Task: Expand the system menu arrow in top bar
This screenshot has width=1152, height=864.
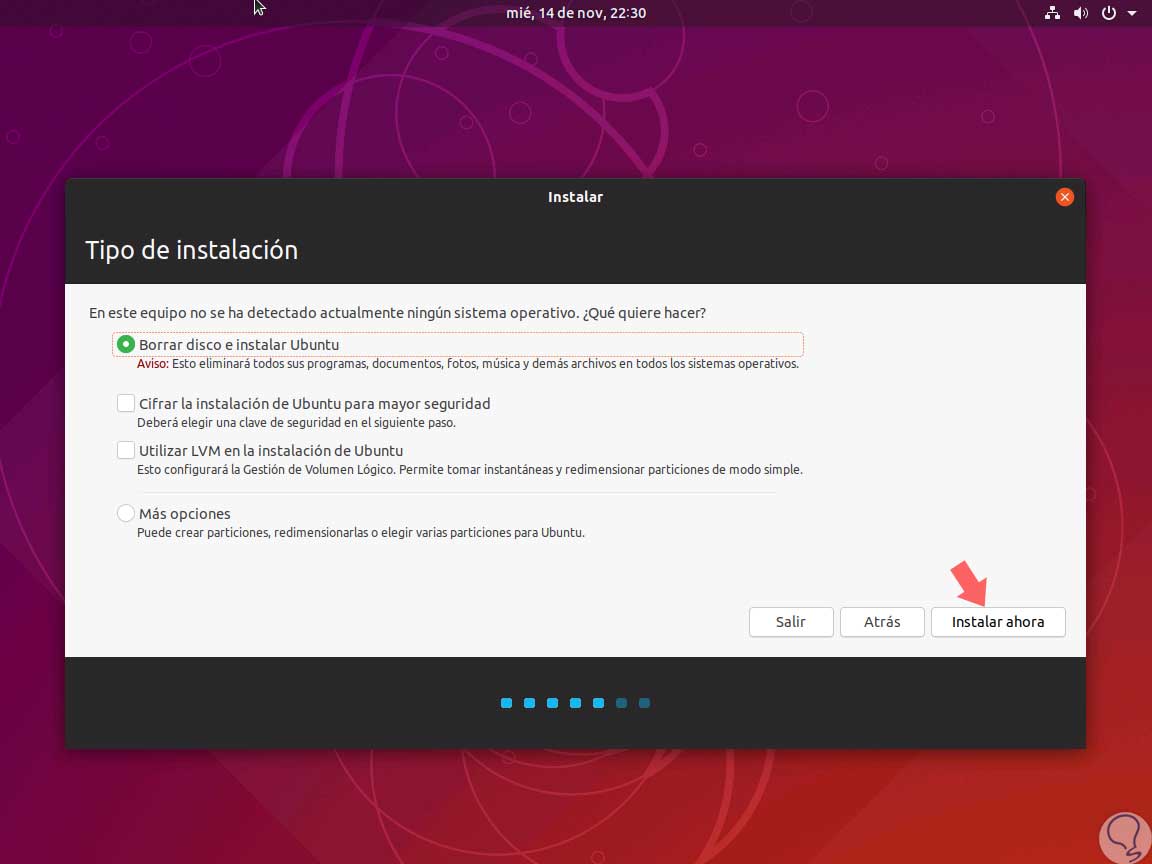Action: click(x=1132, y=12)
